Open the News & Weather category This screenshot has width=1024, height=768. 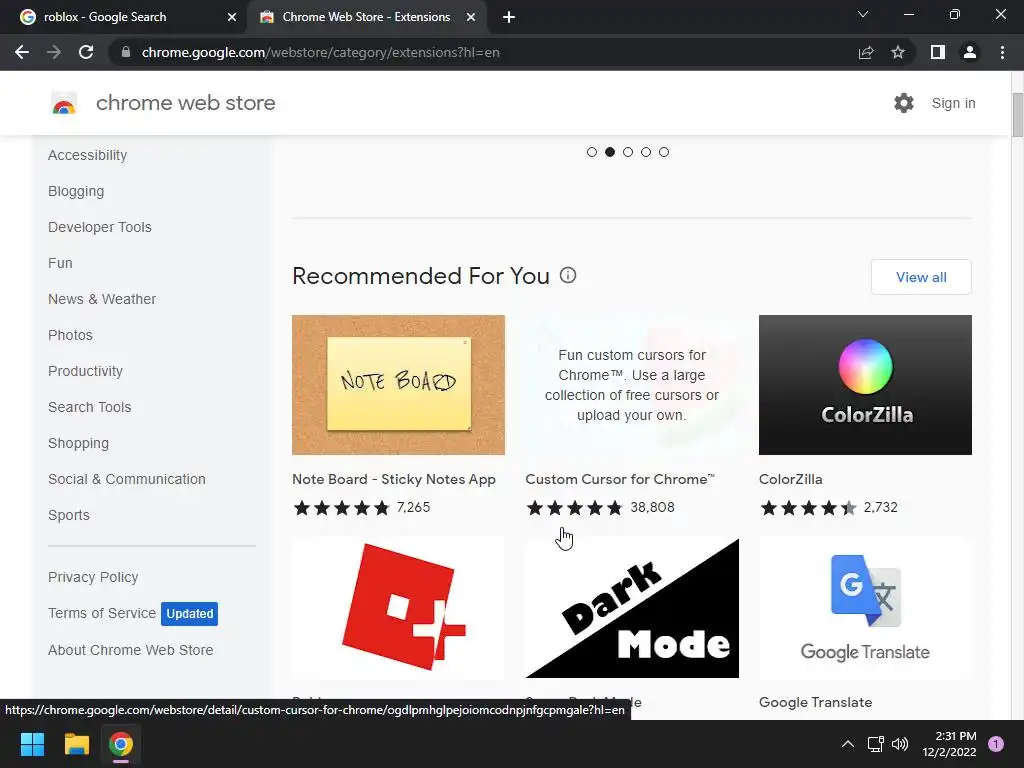(102, 299)
